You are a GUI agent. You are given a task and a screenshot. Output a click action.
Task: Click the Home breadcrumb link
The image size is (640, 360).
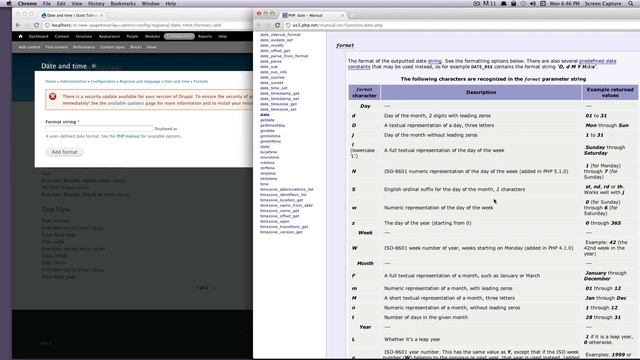[x=51, y=82]
